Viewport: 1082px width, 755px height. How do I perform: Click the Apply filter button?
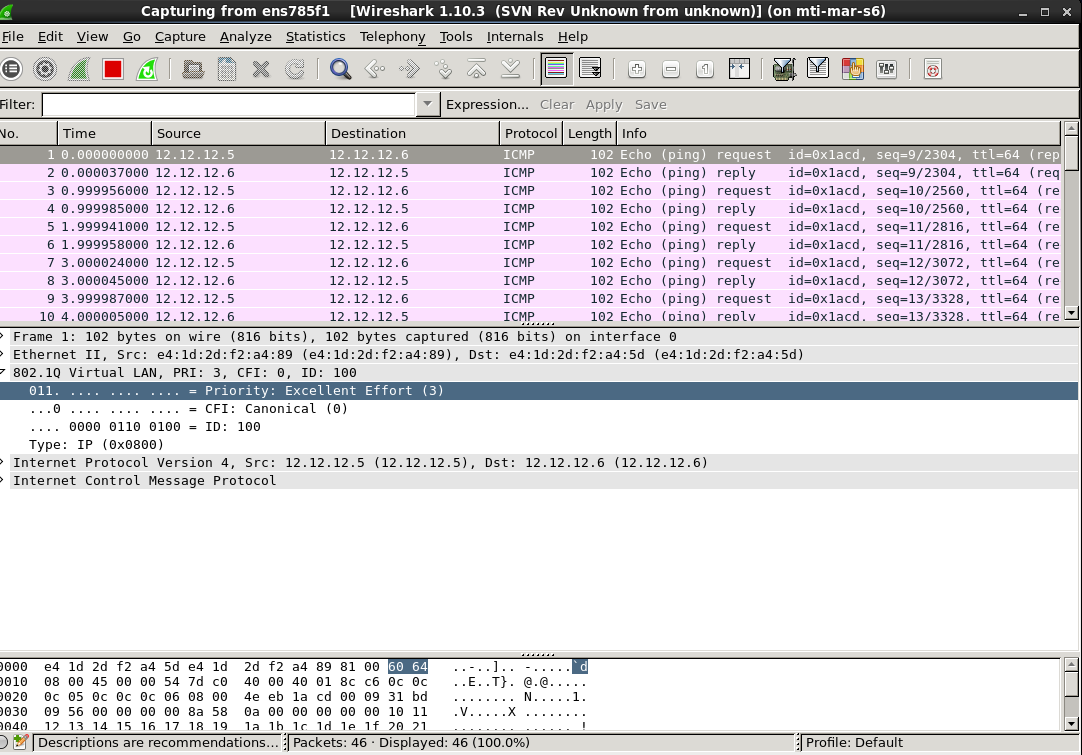pyautogui.click(x=604, y=104)
